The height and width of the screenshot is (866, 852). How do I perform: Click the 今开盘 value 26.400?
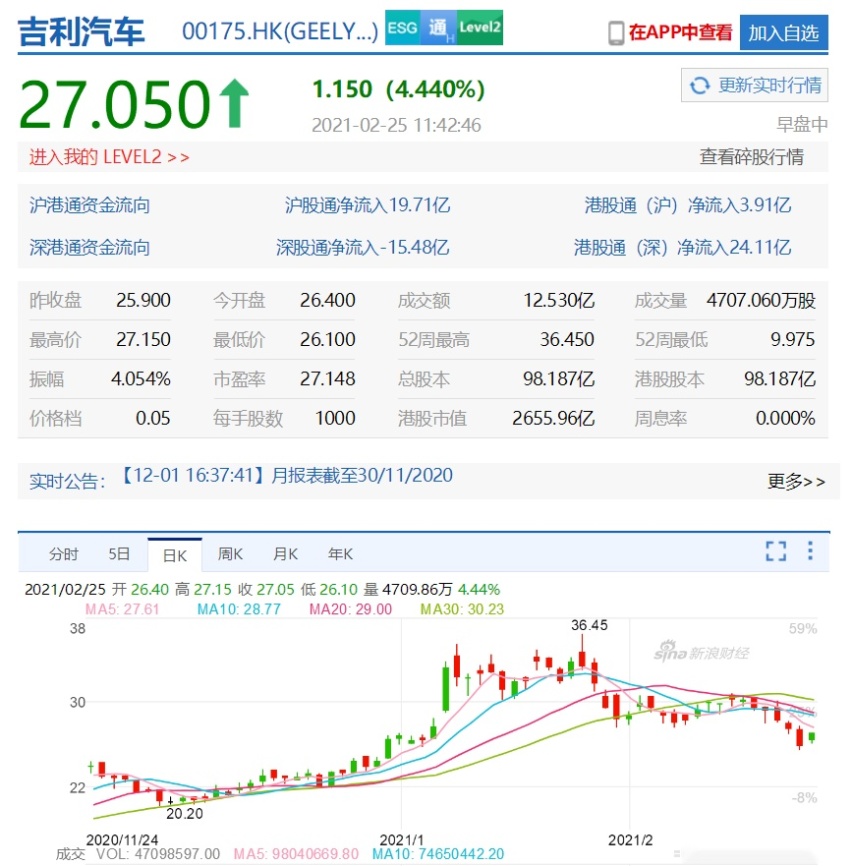click(327, 300)
